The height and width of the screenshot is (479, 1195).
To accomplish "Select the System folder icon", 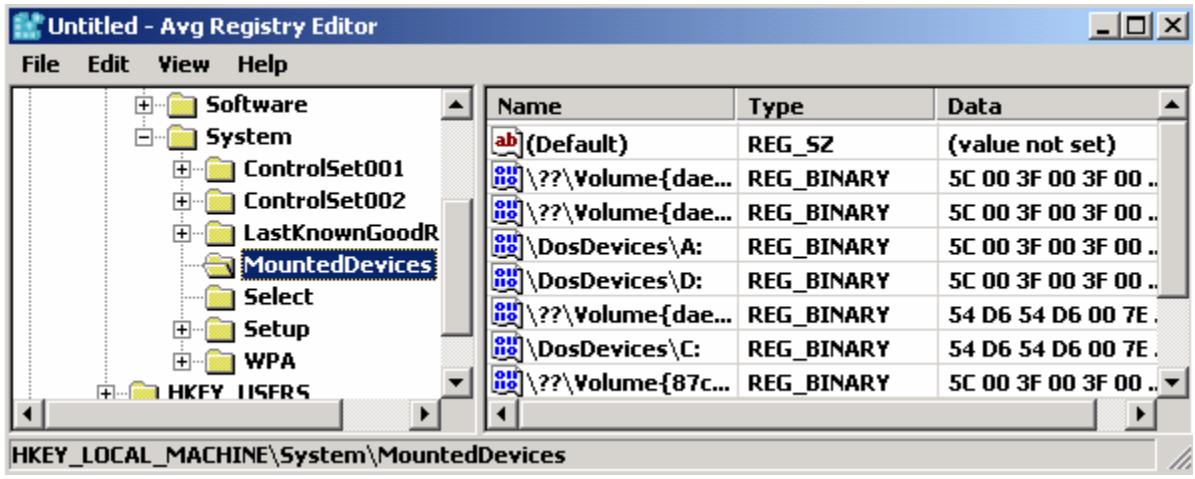I will click(182, 138).
